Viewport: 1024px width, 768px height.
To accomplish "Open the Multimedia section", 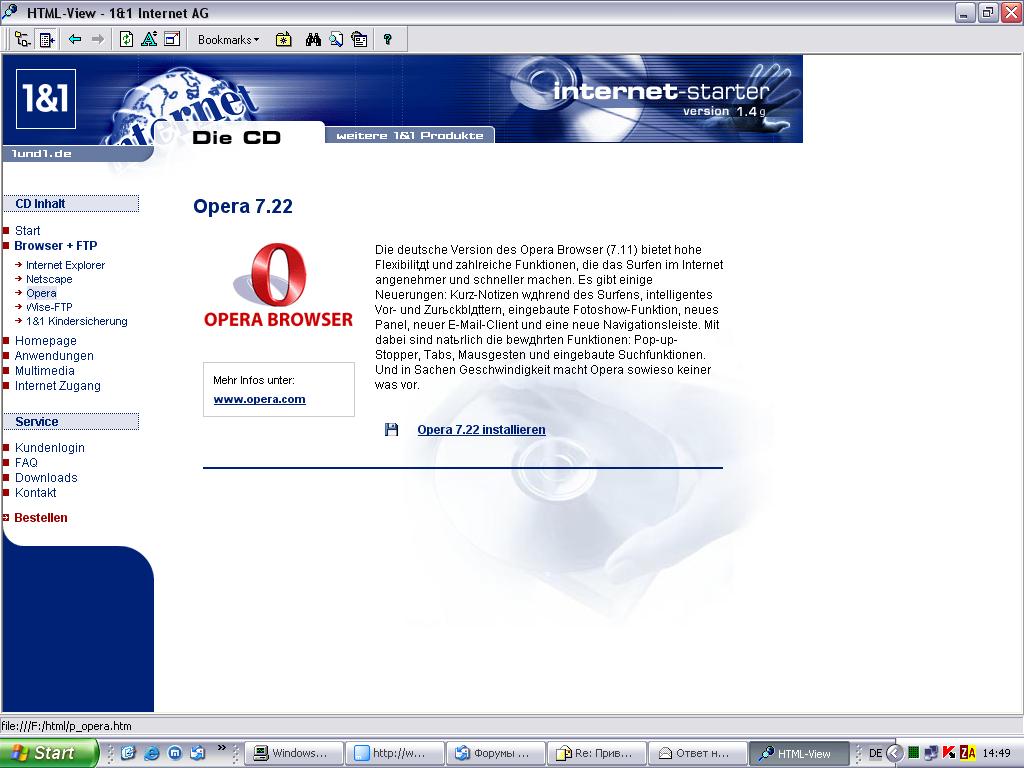I will [x=44, y=371].
